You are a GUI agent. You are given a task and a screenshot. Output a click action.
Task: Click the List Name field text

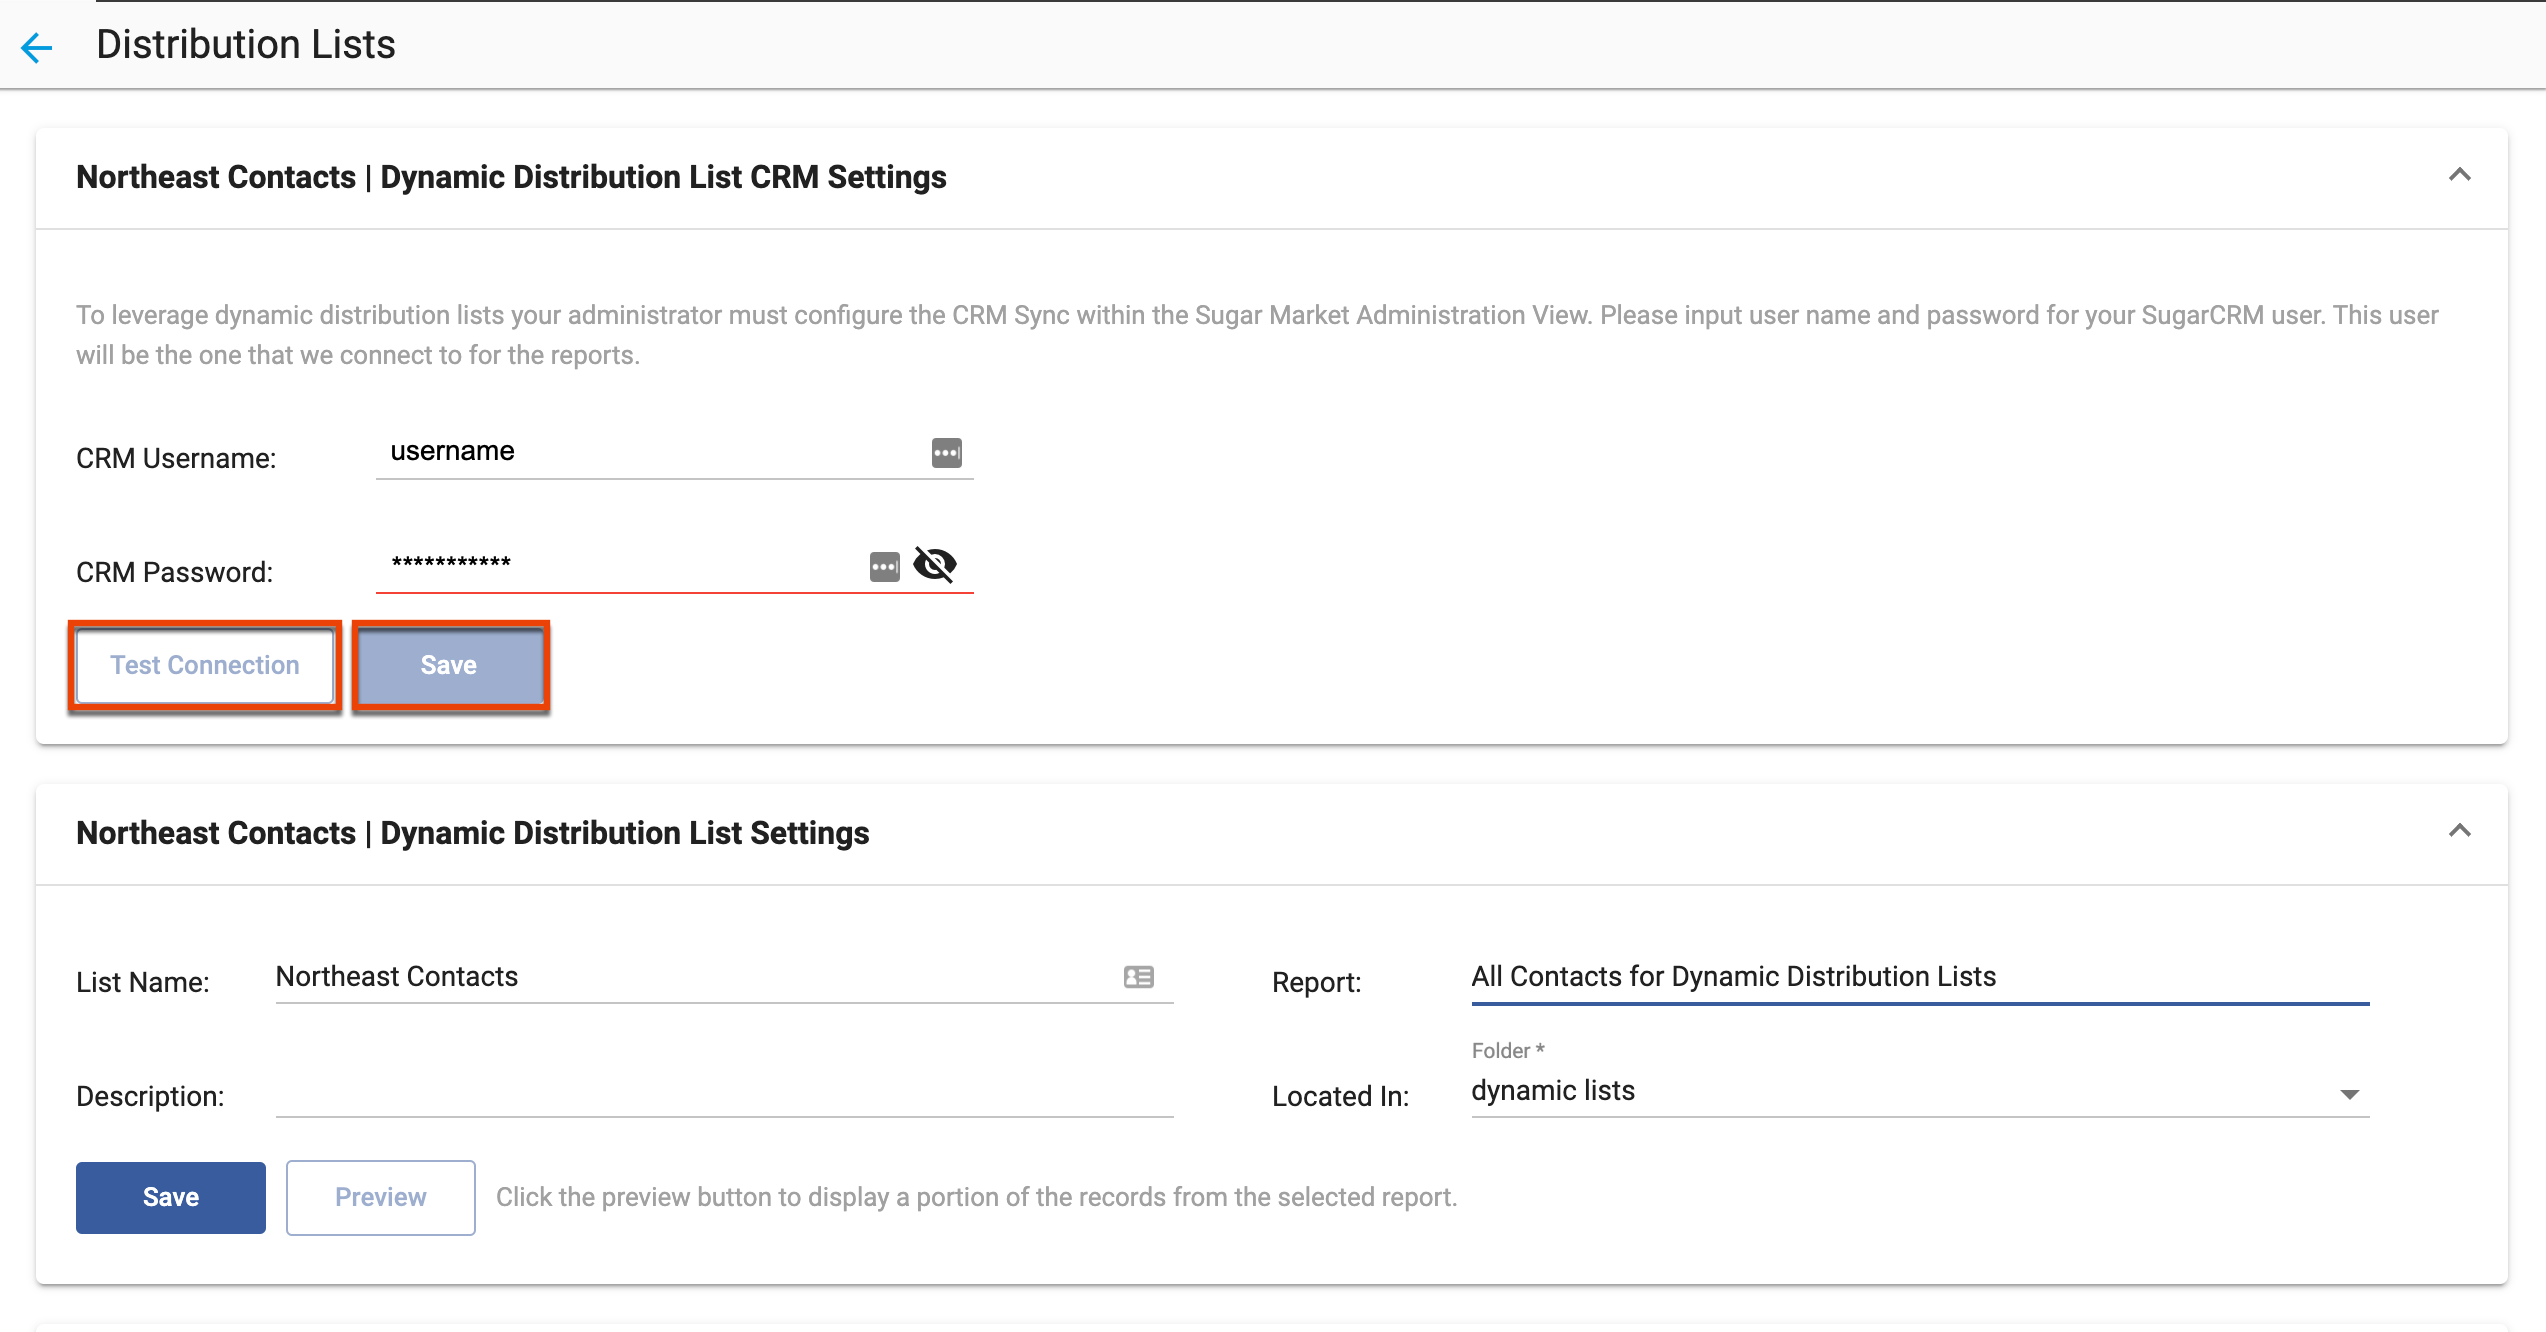click(x=397, y=977)
